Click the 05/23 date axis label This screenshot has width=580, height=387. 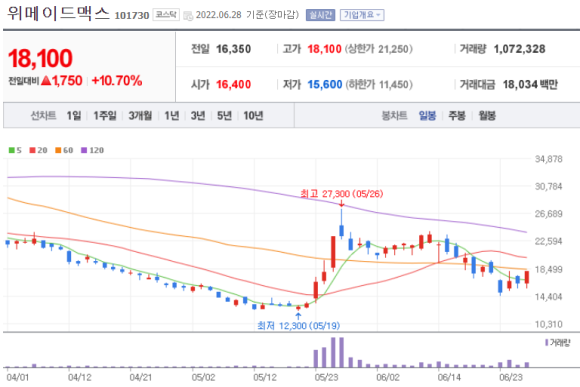326,377
